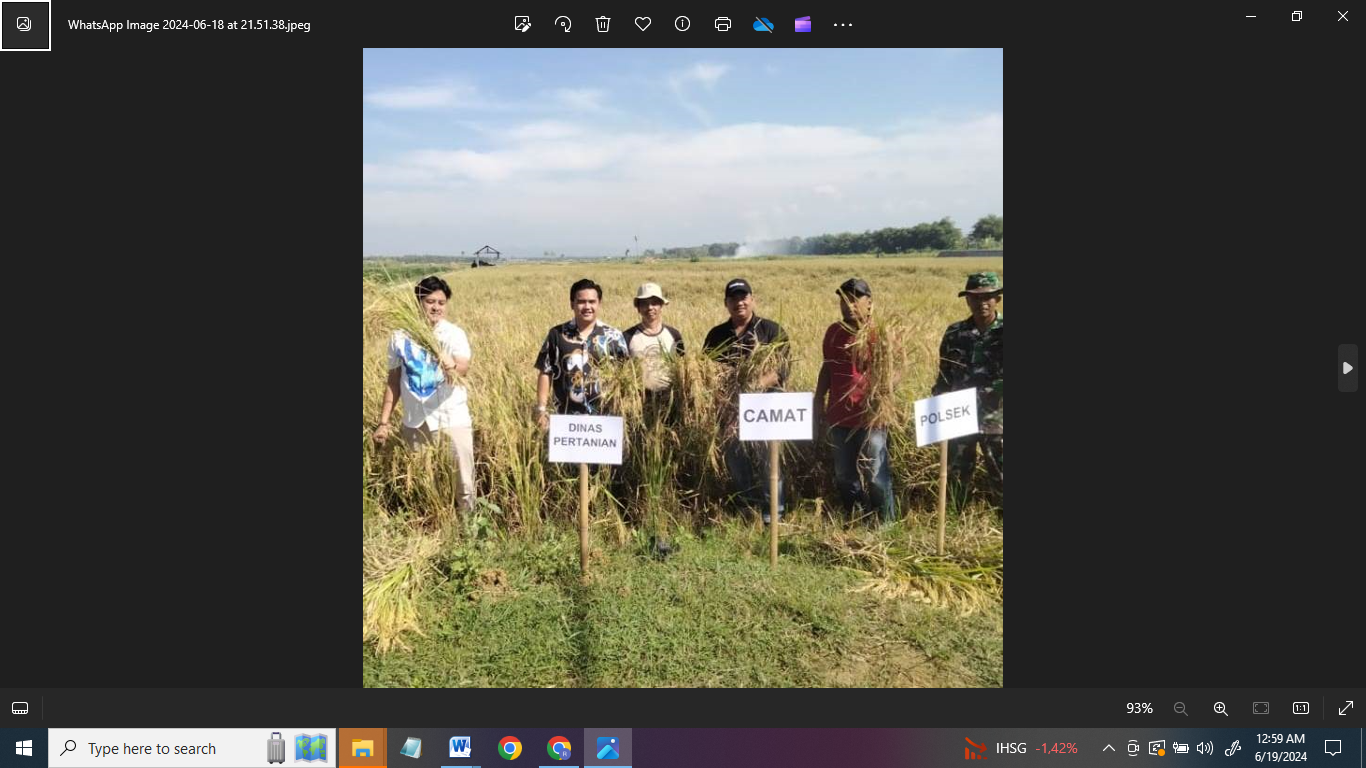Image resolution: width=1366 pixels, height=768 pixels.
Task: Rotate the image clockwise
Action: 562,24
